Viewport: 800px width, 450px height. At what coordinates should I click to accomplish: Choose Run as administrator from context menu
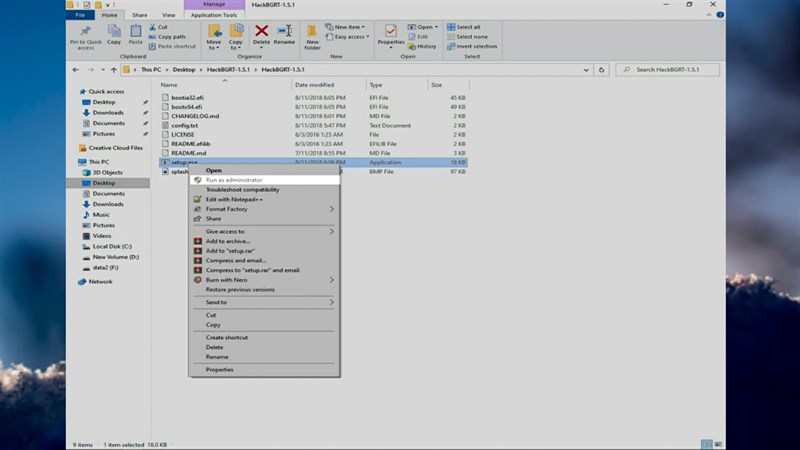pos(234,180)
